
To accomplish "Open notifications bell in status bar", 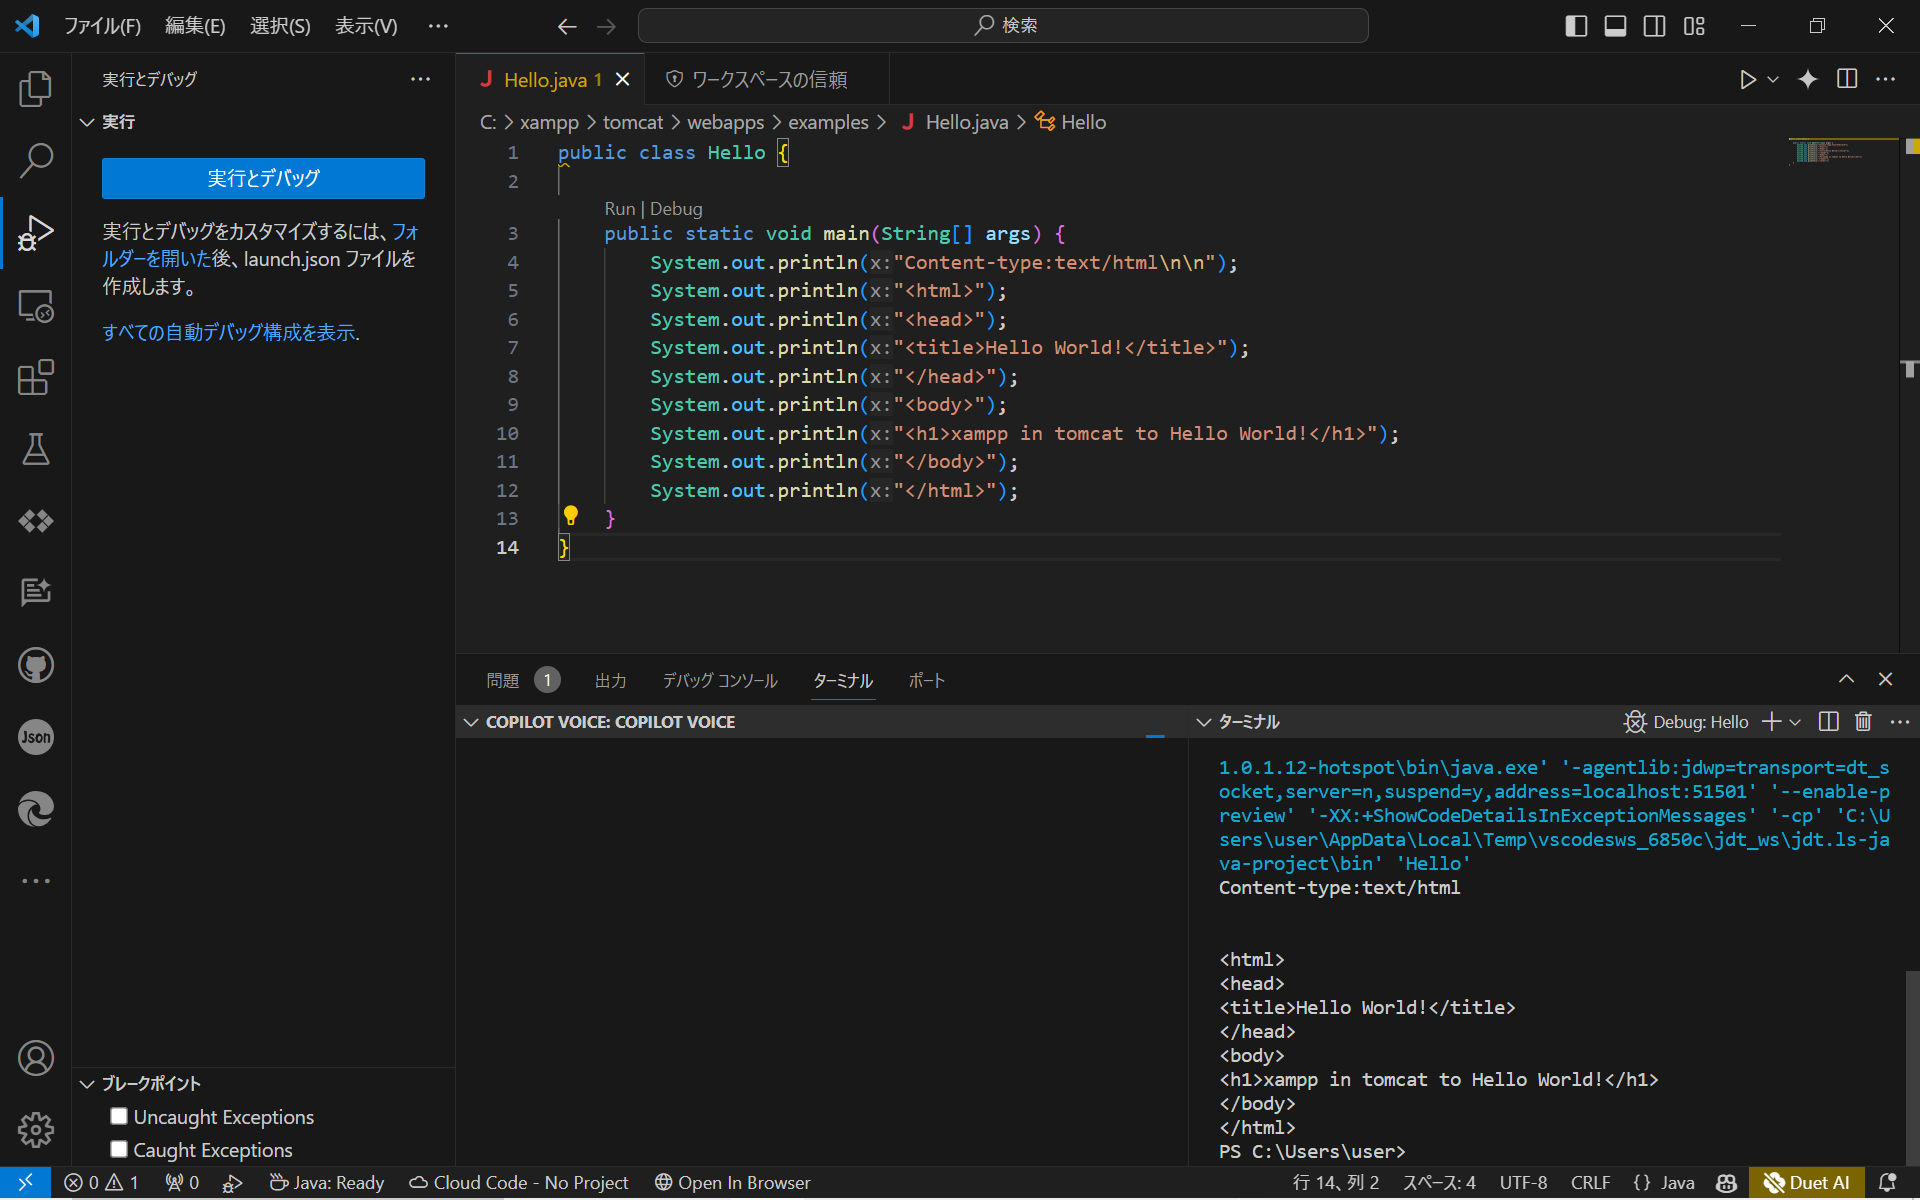I will pos(1887,1183).
